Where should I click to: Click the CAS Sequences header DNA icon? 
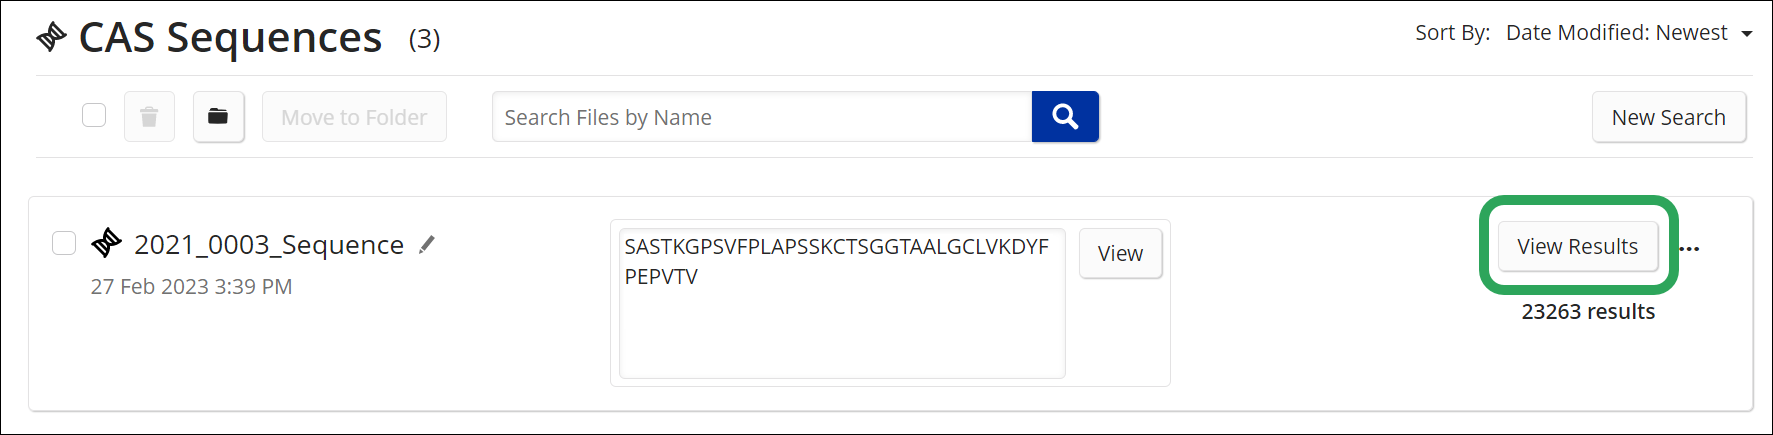tap(51, 38)
